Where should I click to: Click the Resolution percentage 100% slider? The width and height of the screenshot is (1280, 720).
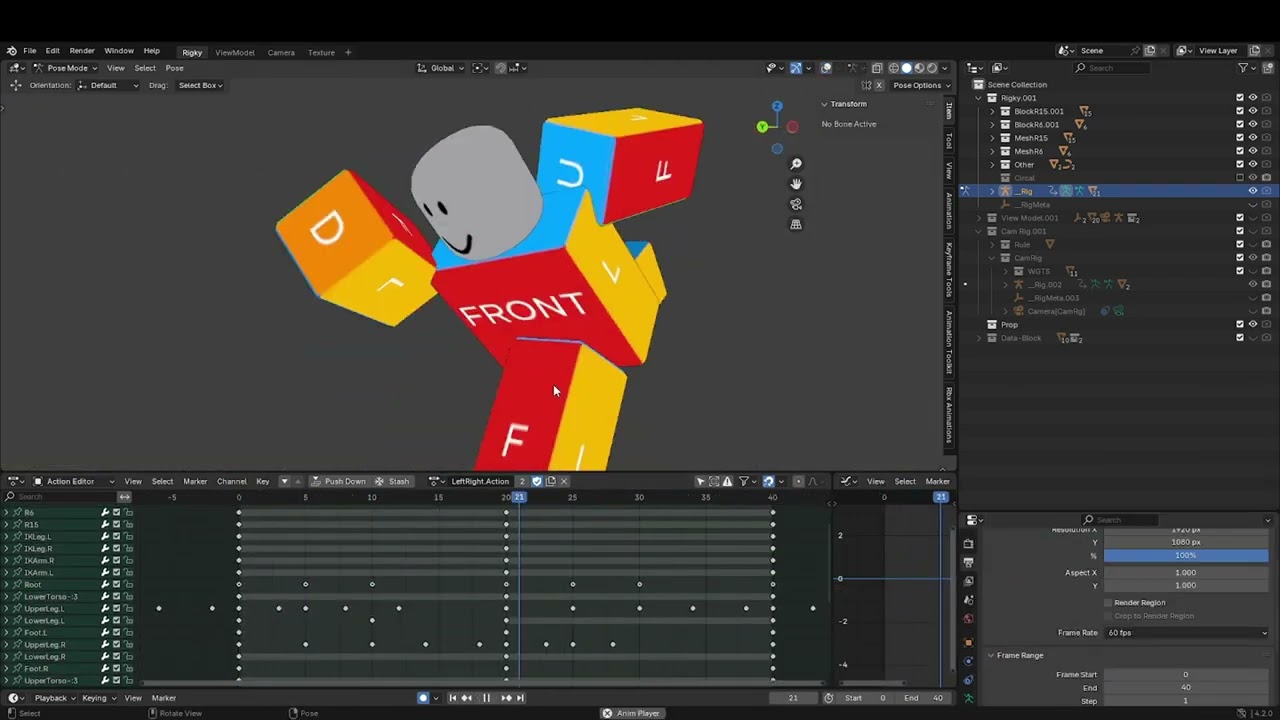(x=1186, y=555)
